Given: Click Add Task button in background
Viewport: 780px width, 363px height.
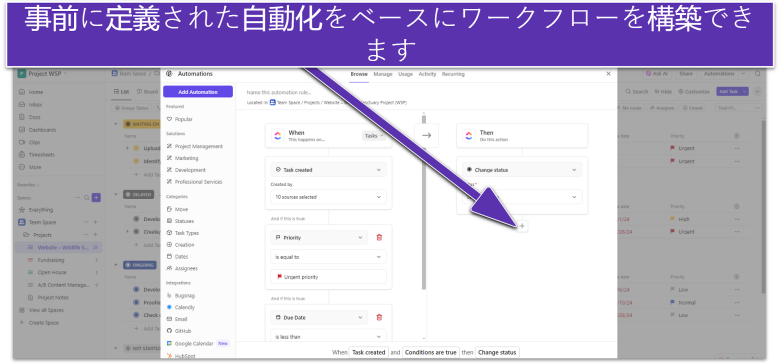Looking at the screenshot, I should pyautogui.click(x=728, y=91).
